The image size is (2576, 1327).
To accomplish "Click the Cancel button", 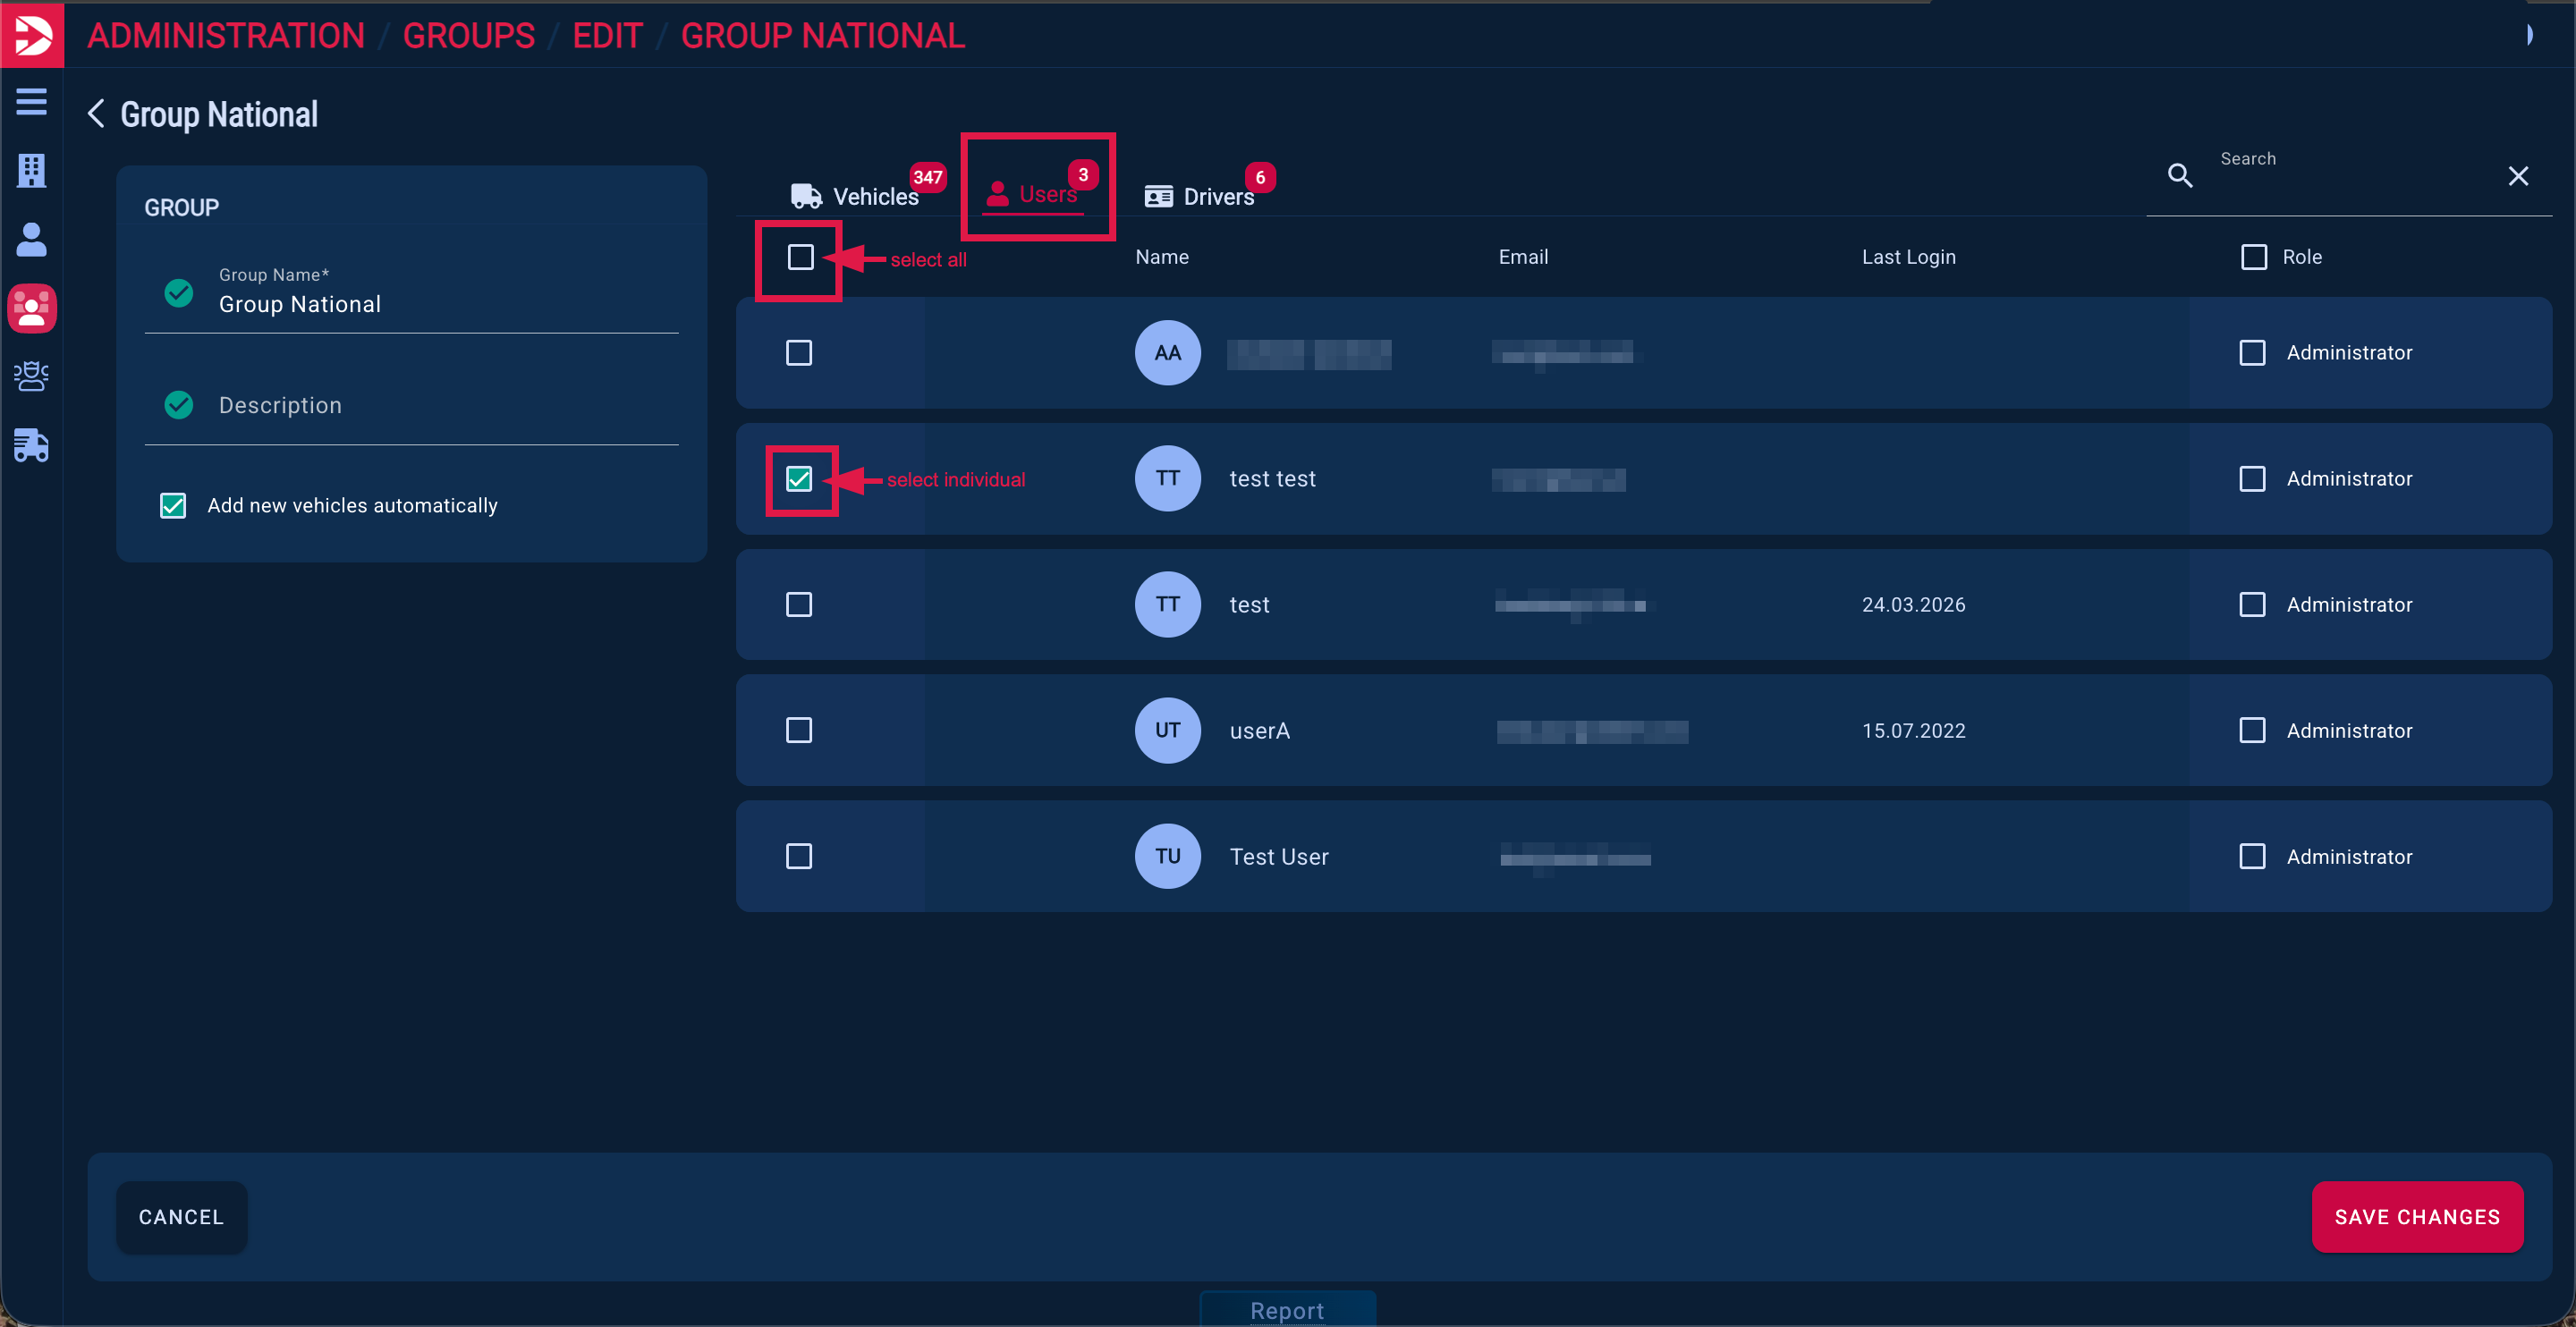I will [x=181, y=1216].
